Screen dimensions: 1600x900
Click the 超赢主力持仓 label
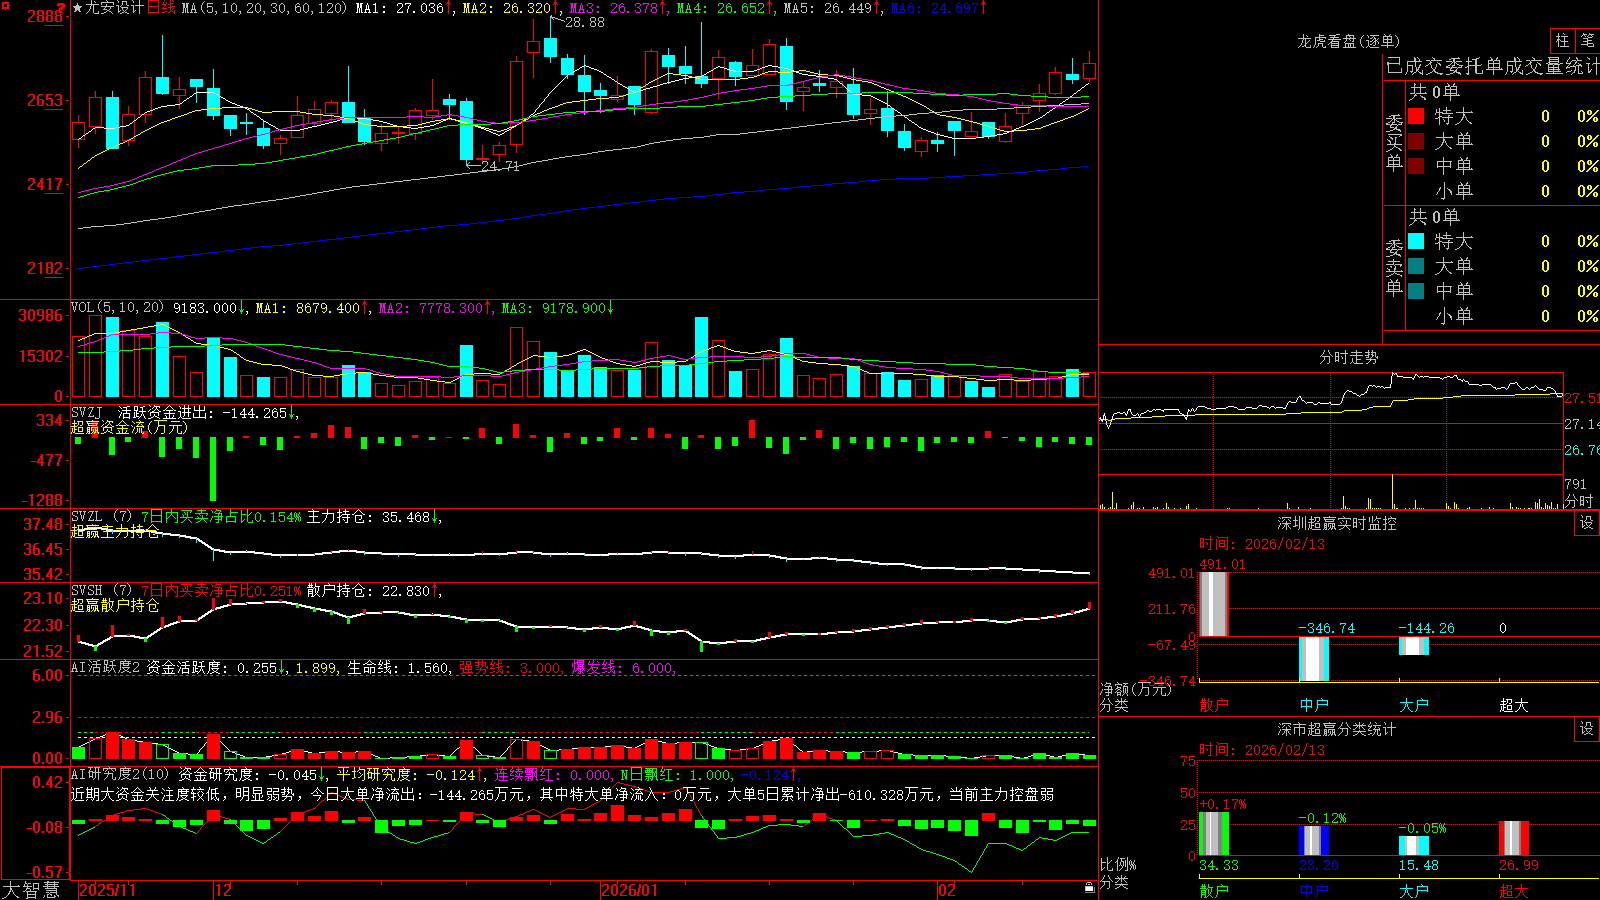click(115, 531)
